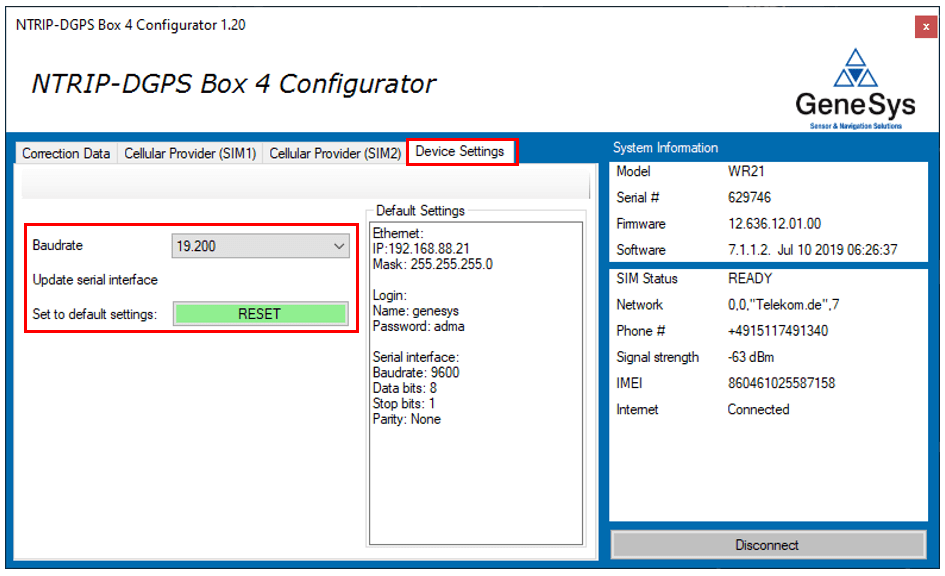
Task: Click the Baudrate label
Action: pos(58,245)
